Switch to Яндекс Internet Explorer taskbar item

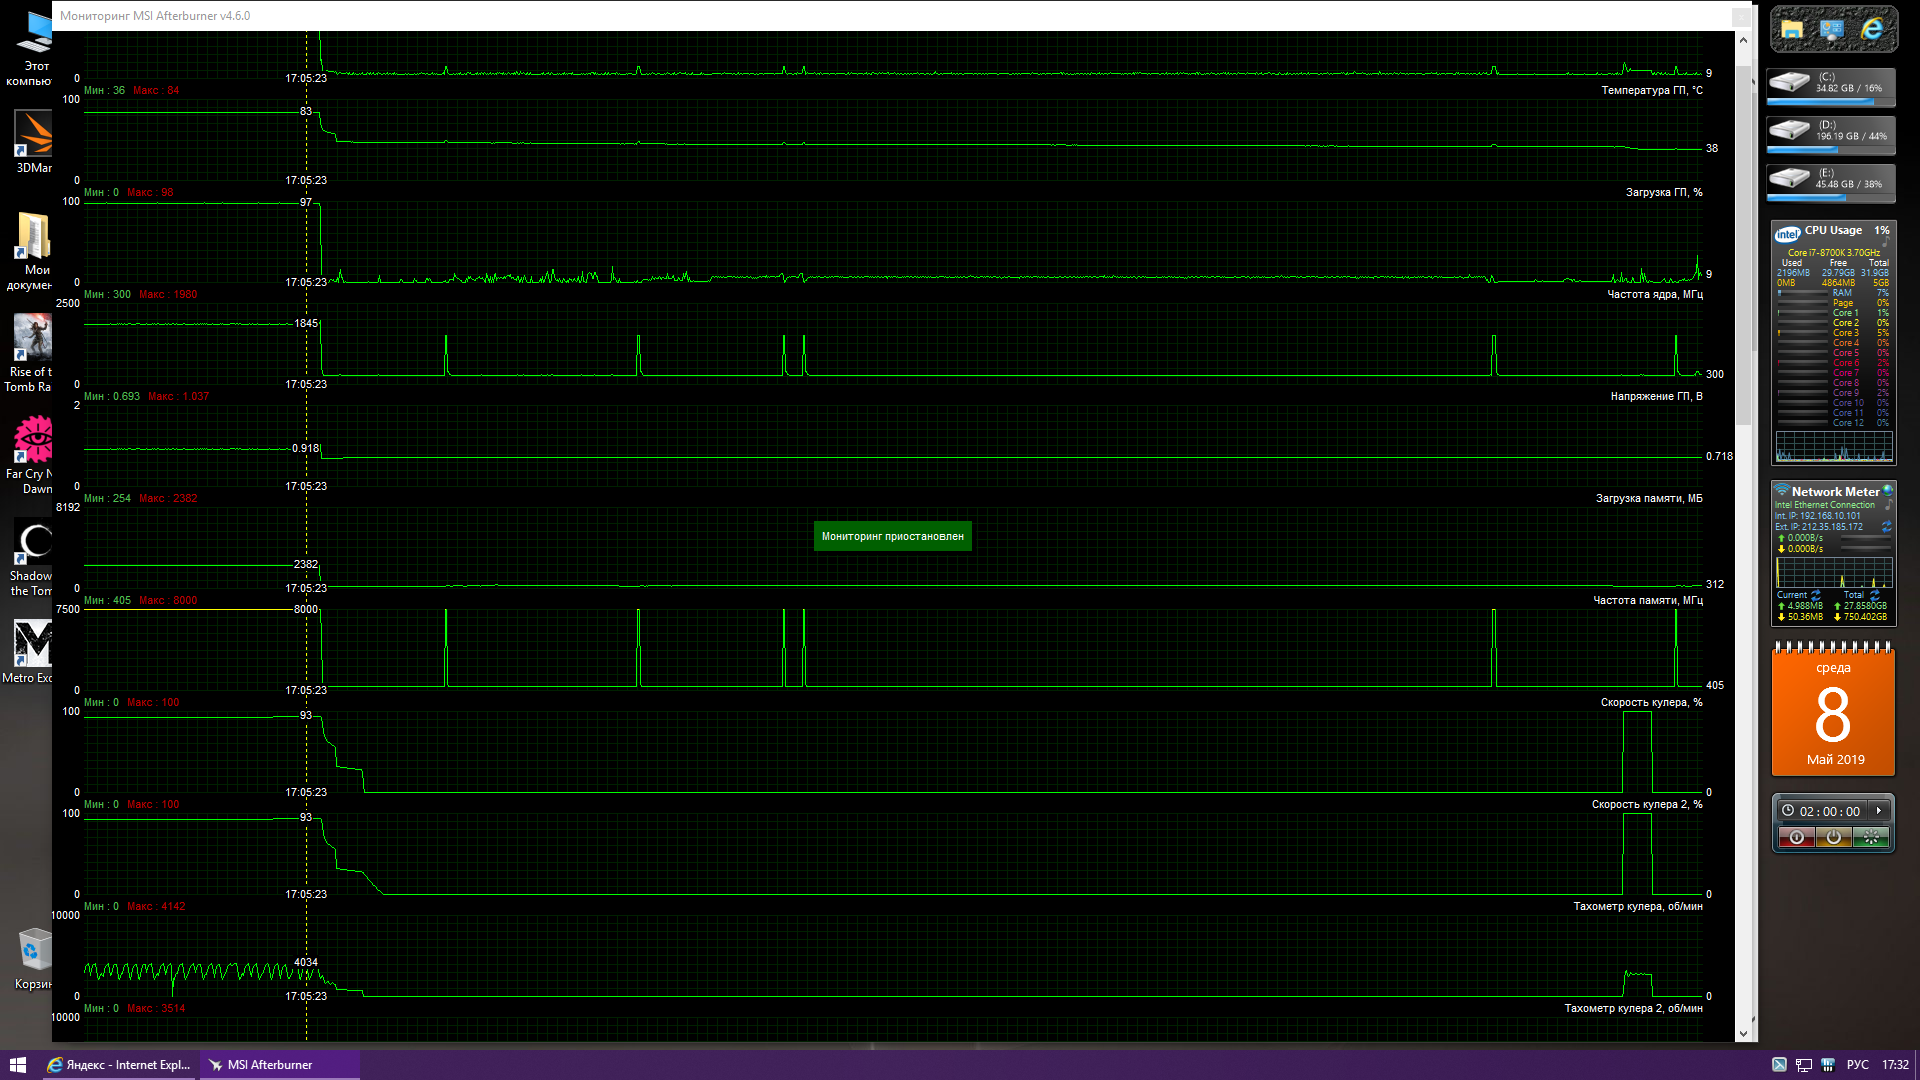120,1065
